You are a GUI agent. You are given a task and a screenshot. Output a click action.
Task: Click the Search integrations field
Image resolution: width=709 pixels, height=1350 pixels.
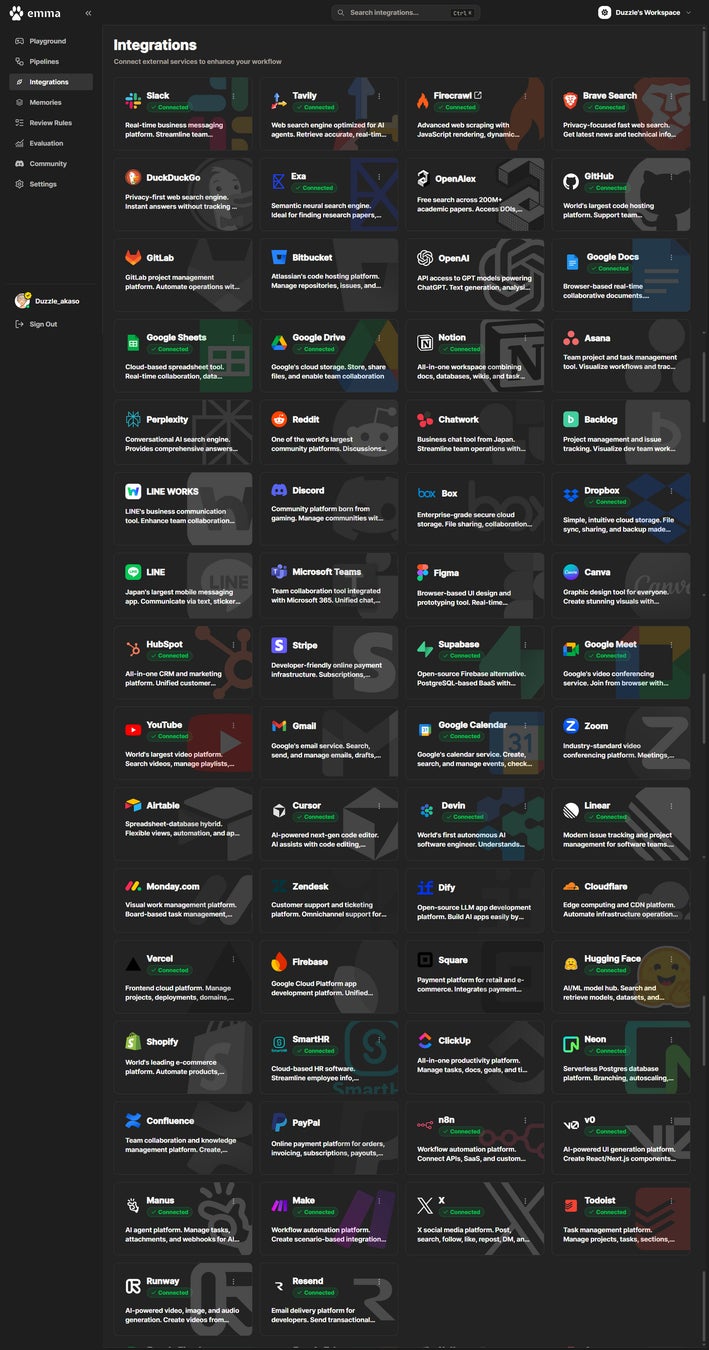coord(405,13)
